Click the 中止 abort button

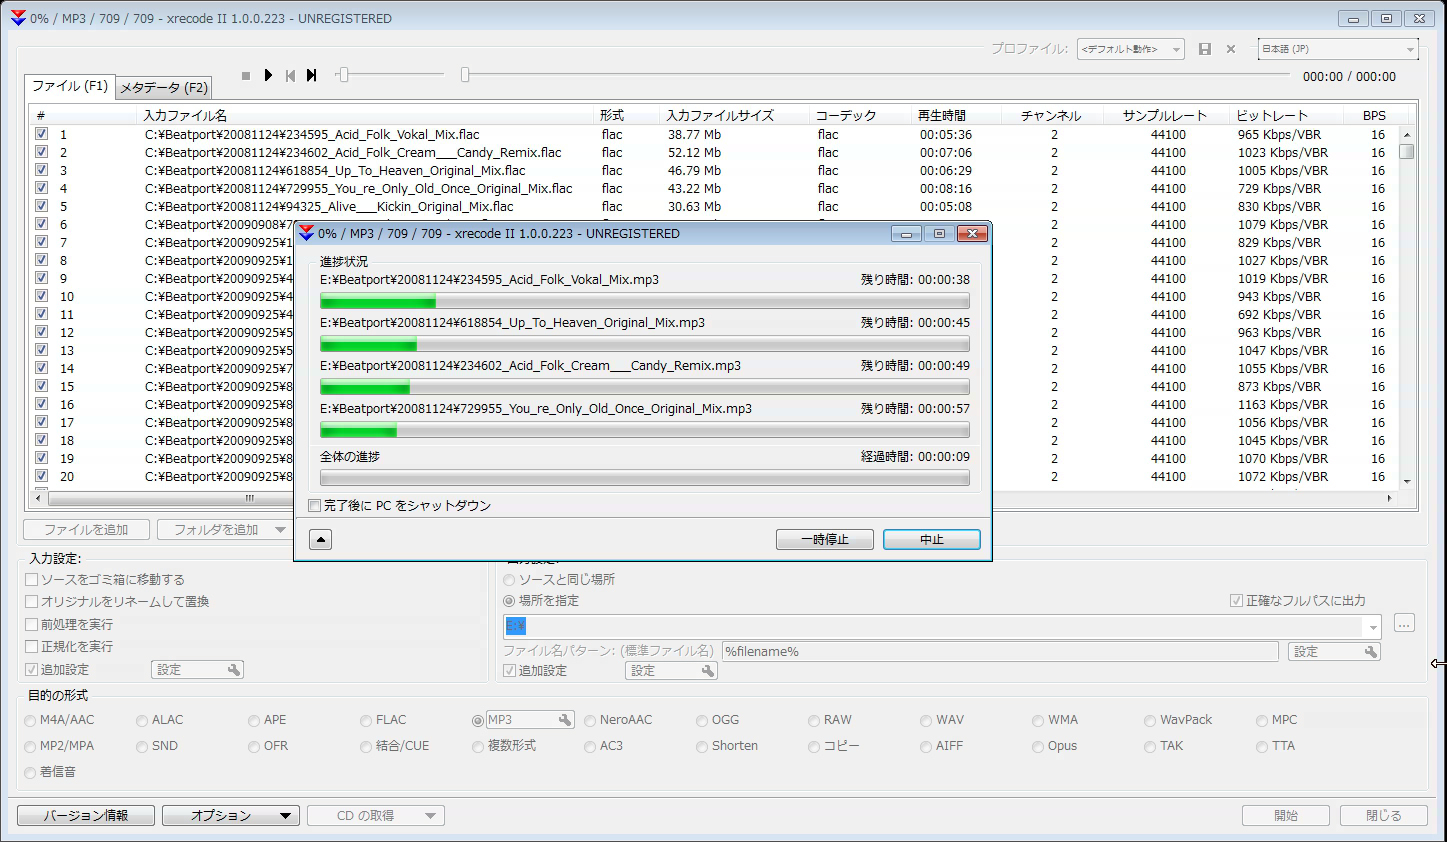coord(932,540)
